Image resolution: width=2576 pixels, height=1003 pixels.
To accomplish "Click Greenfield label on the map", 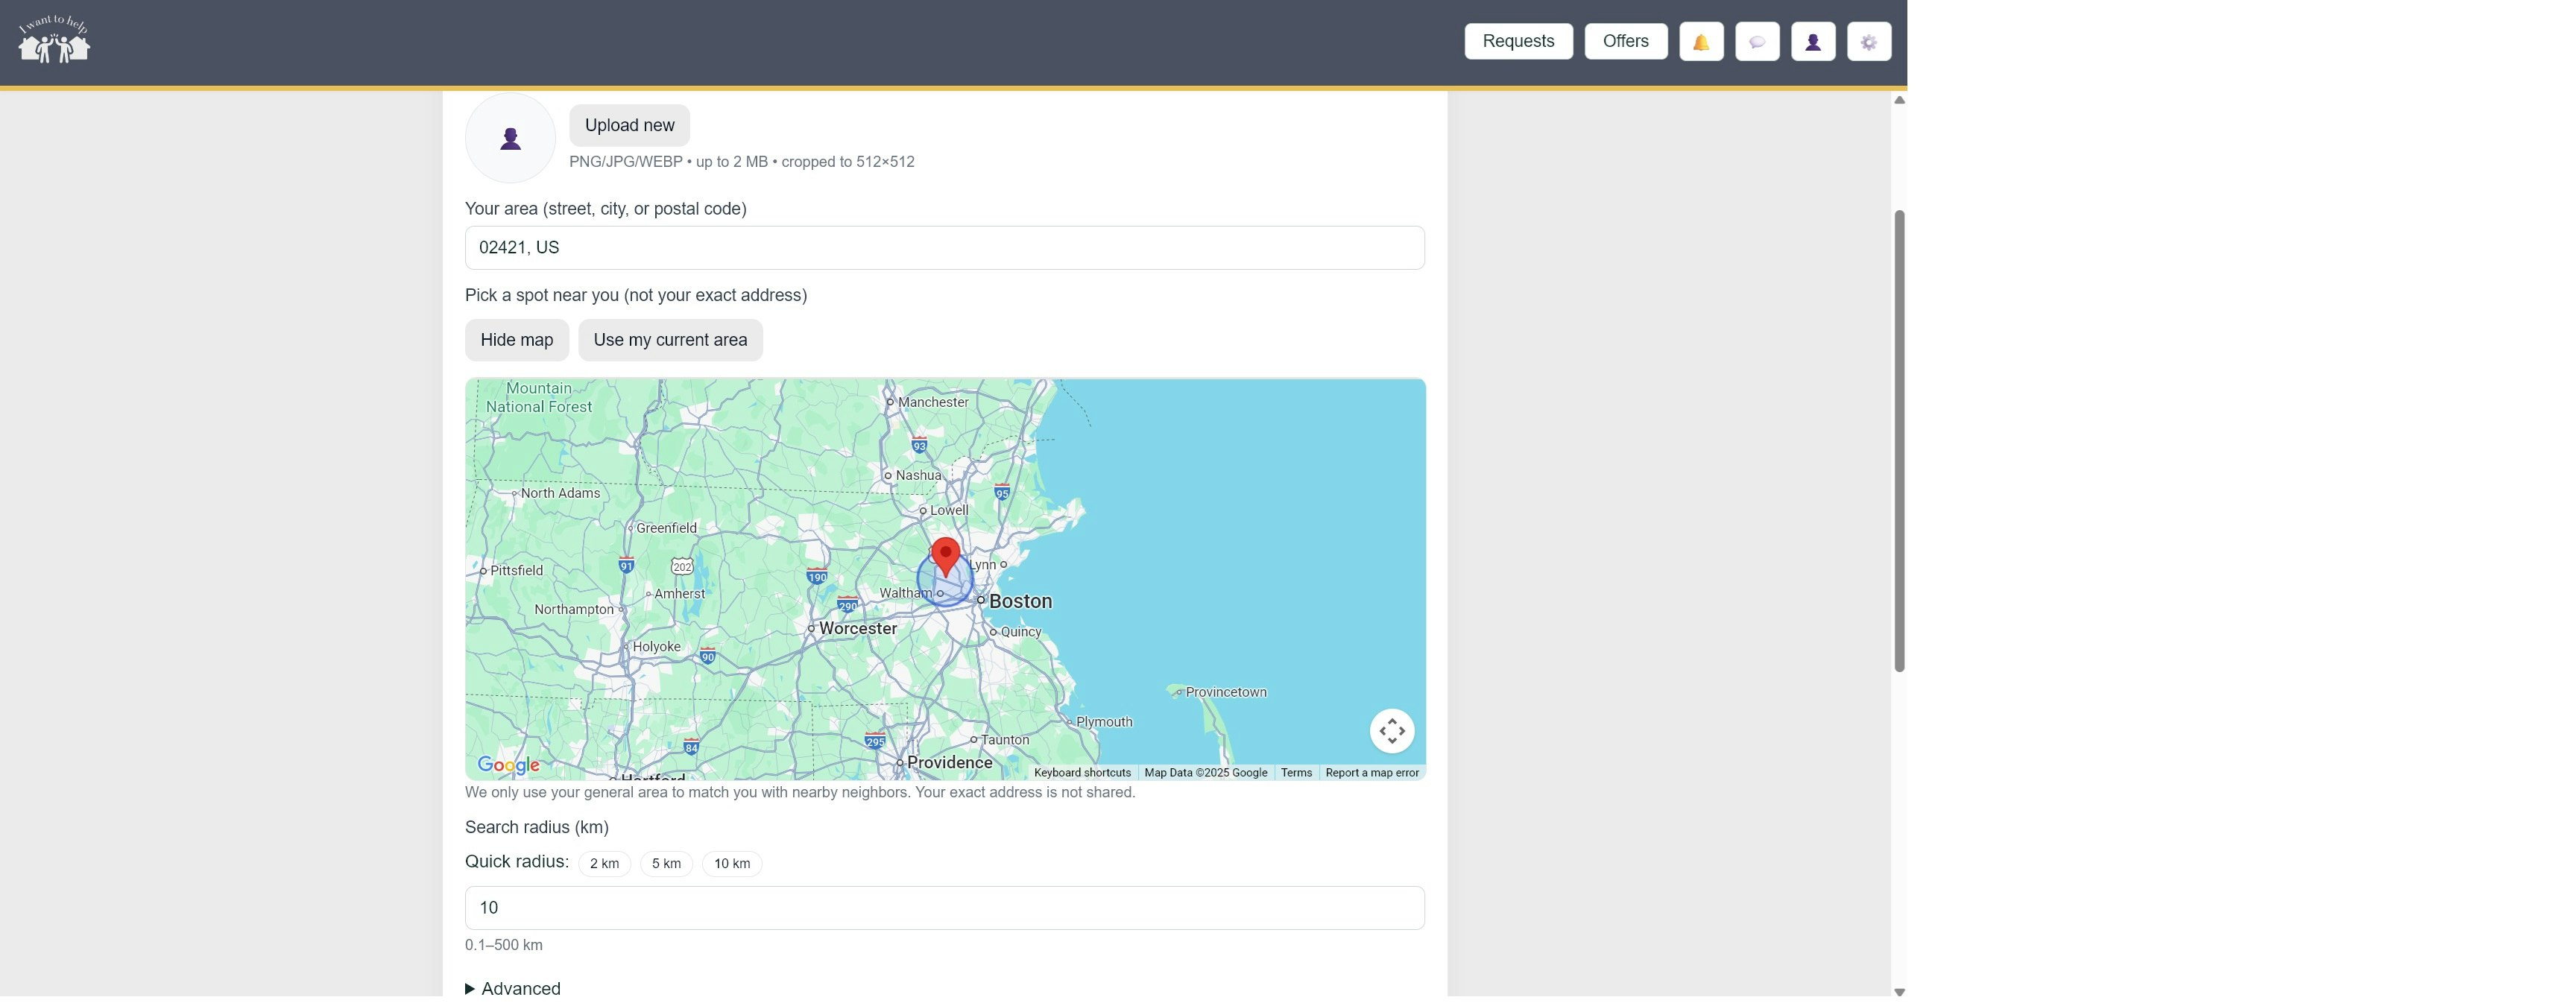I will pos(666,529).
